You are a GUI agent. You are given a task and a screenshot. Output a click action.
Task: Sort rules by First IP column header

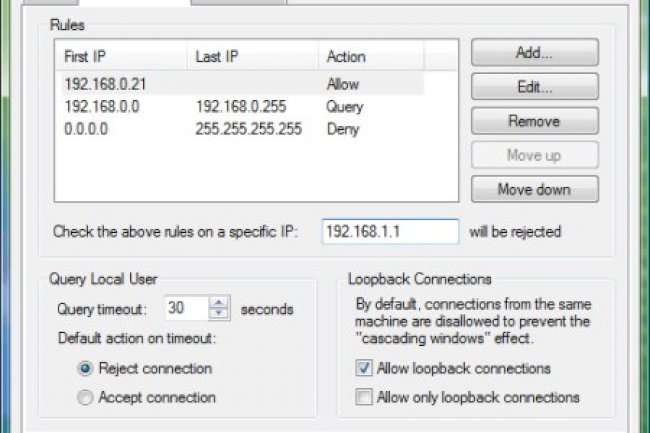pos(120,57)
